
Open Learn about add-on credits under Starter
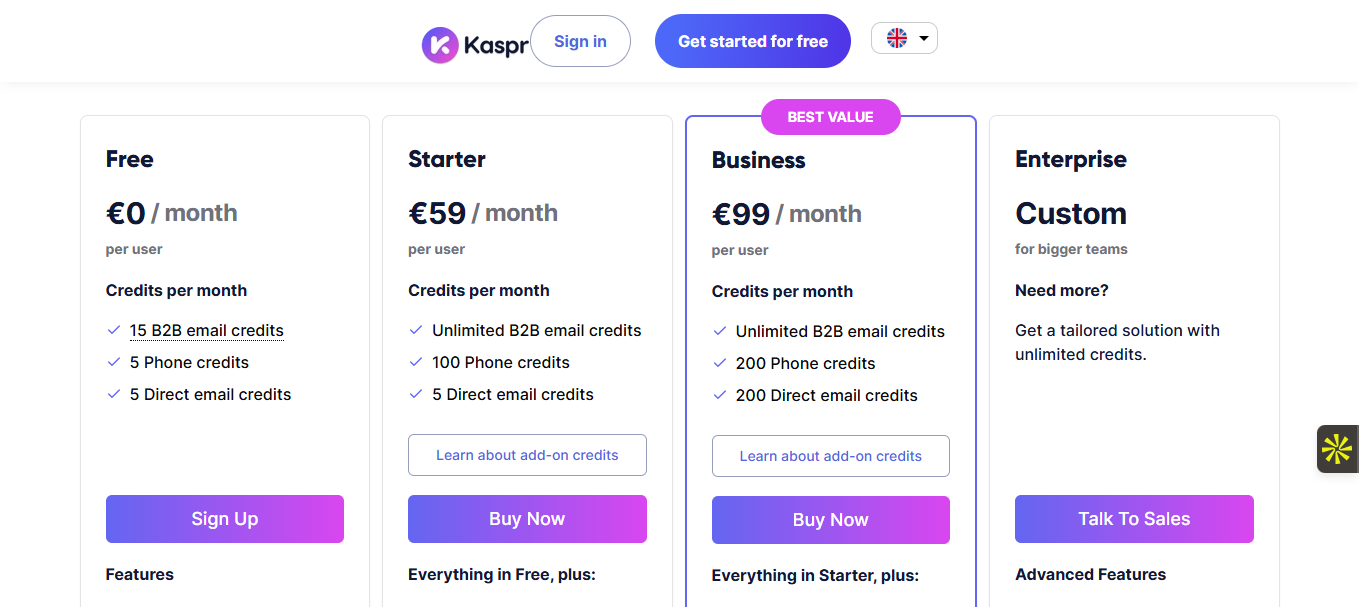click(527, 455)
